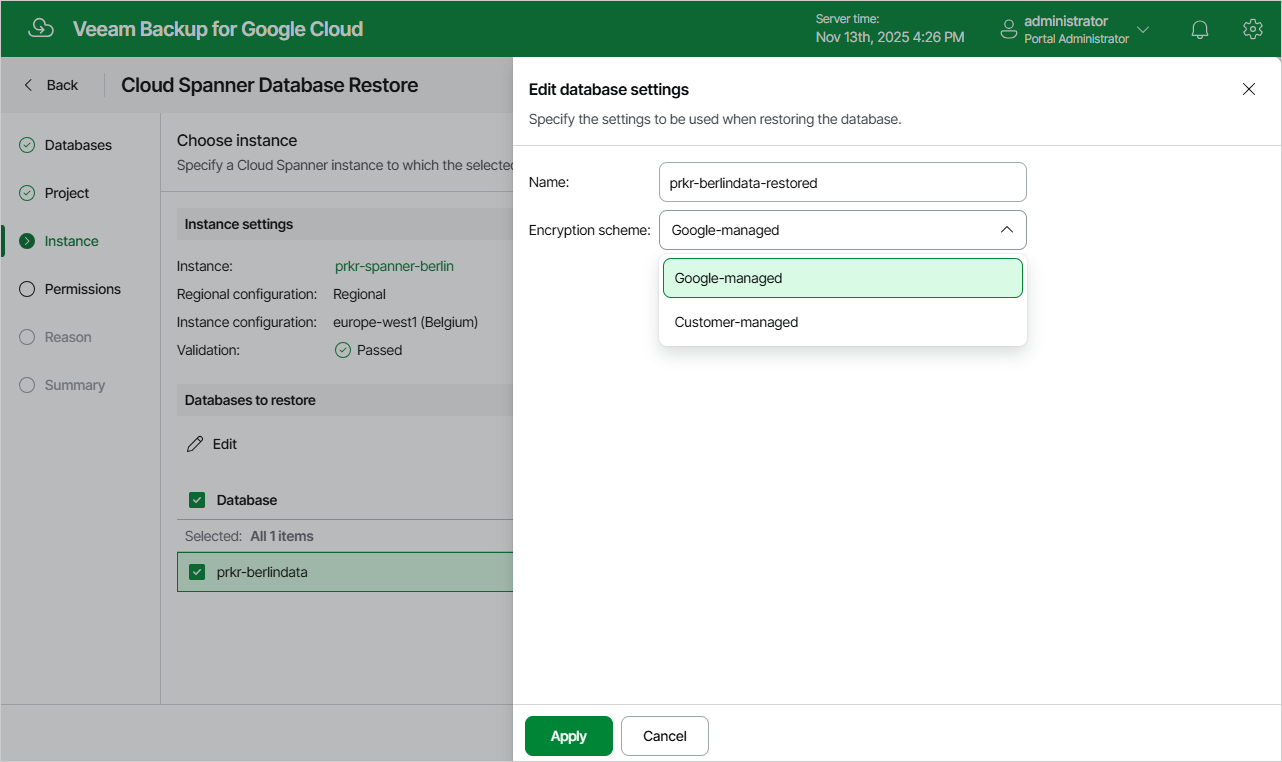Click the Portal Administrator role text

tap(1076, 39)
